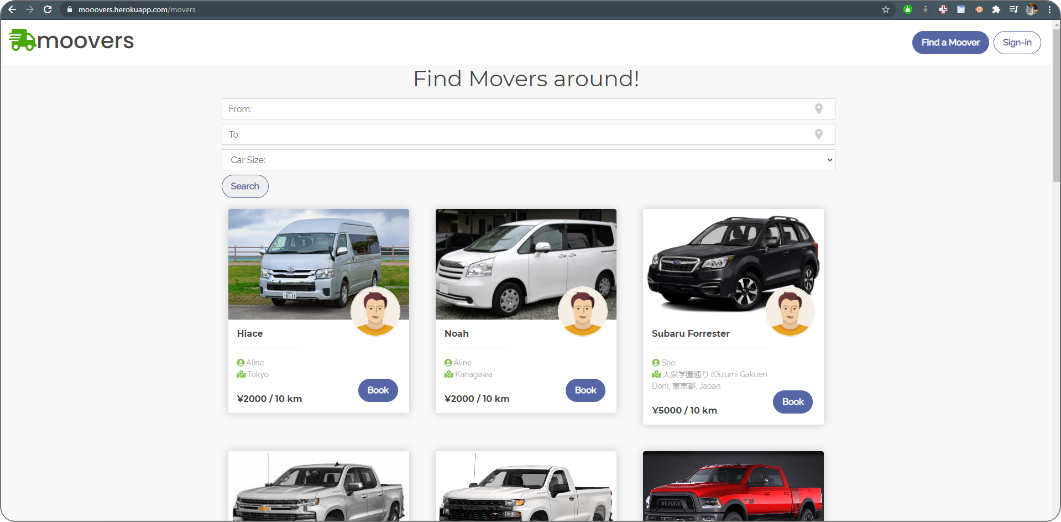Click the location pin in To field
The width and height of the screenshot is (1061, 522).
(x=818, y=134)
